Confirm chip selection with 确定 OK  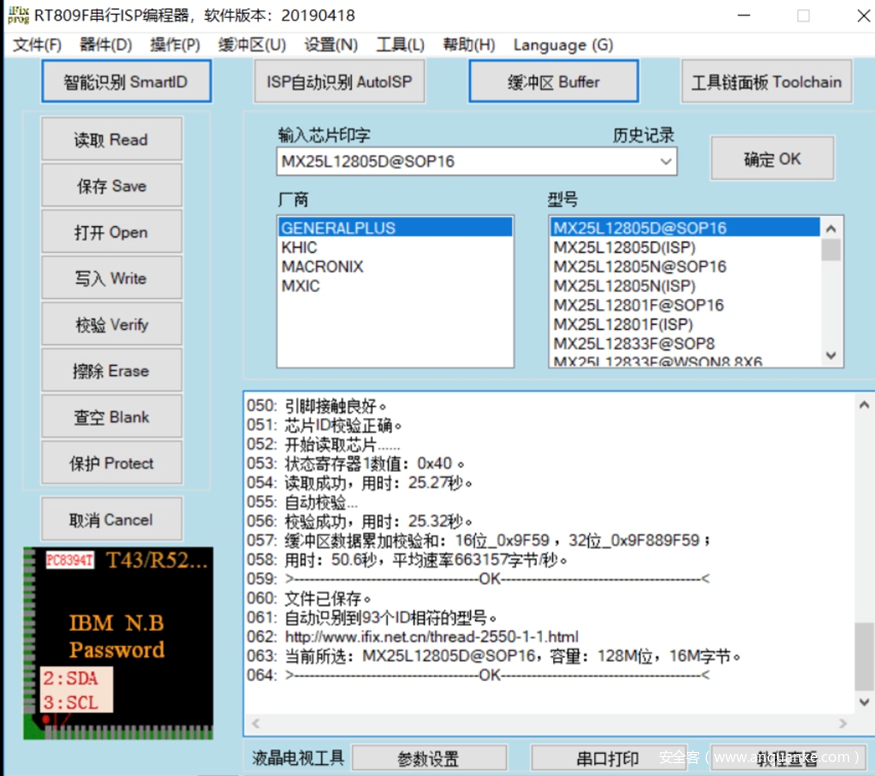click(x=771, y=158)
